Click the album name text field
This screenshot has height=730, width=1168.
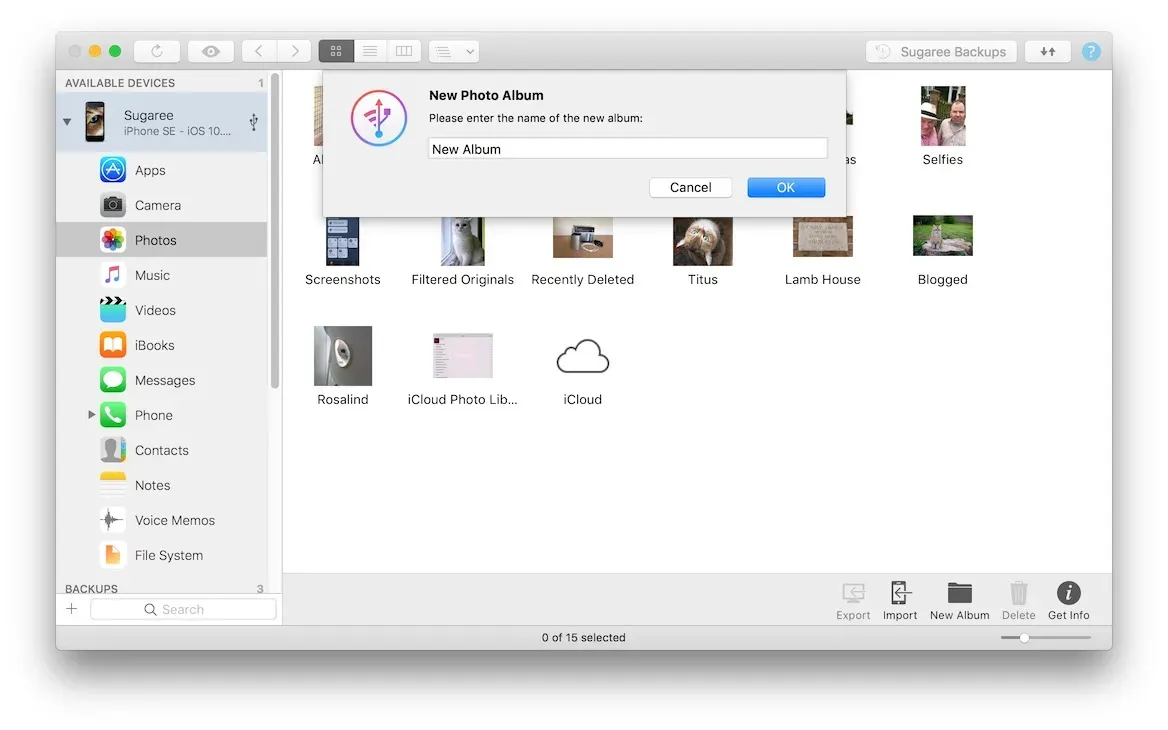click(627, 149)
